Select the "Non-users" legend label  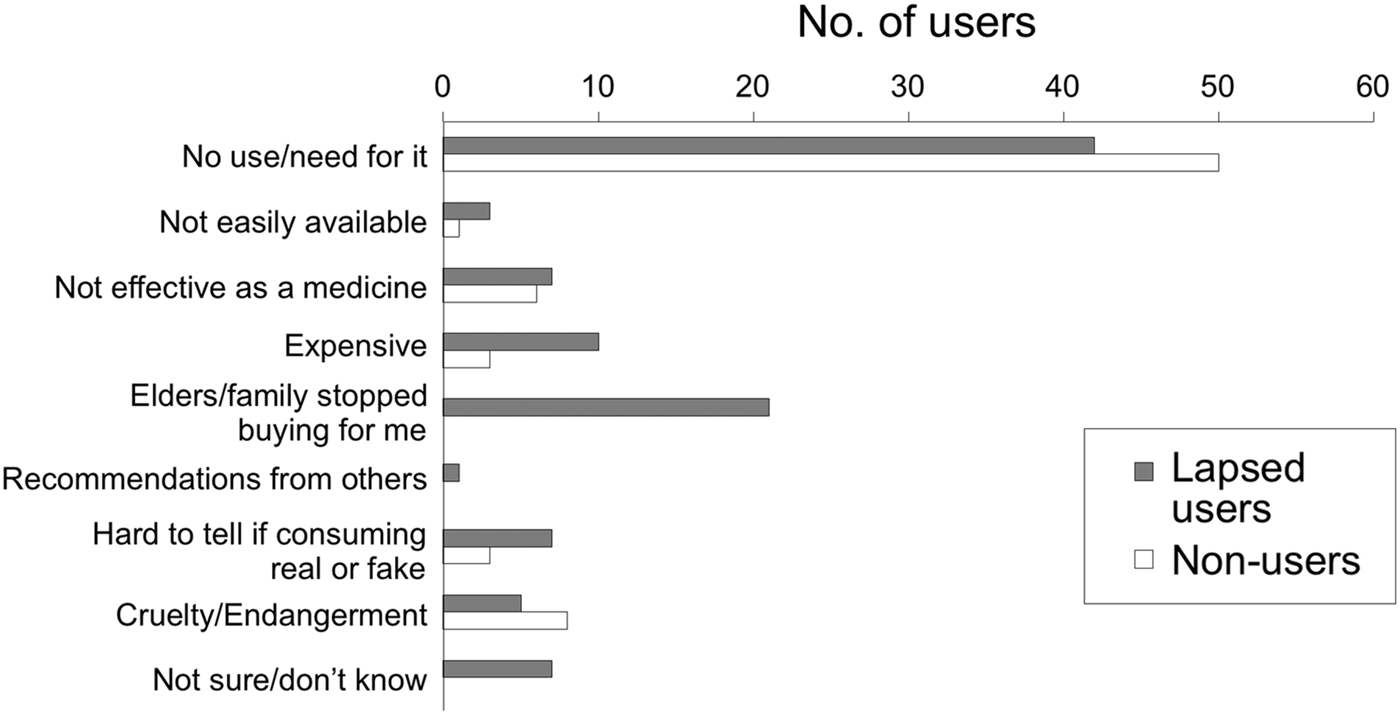(x=1264, y=561)
